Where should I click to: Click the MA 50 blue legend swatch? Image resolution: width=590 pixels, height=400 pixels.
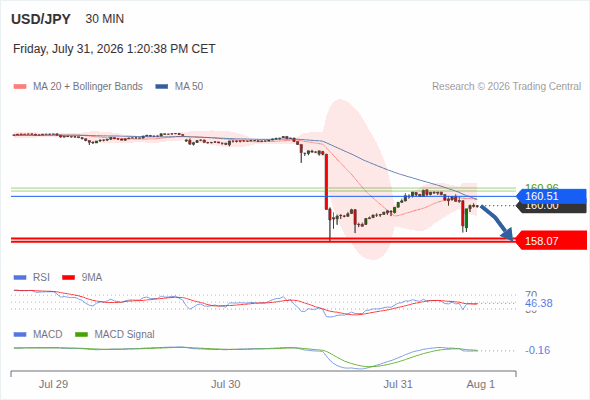tap(162, 87)
